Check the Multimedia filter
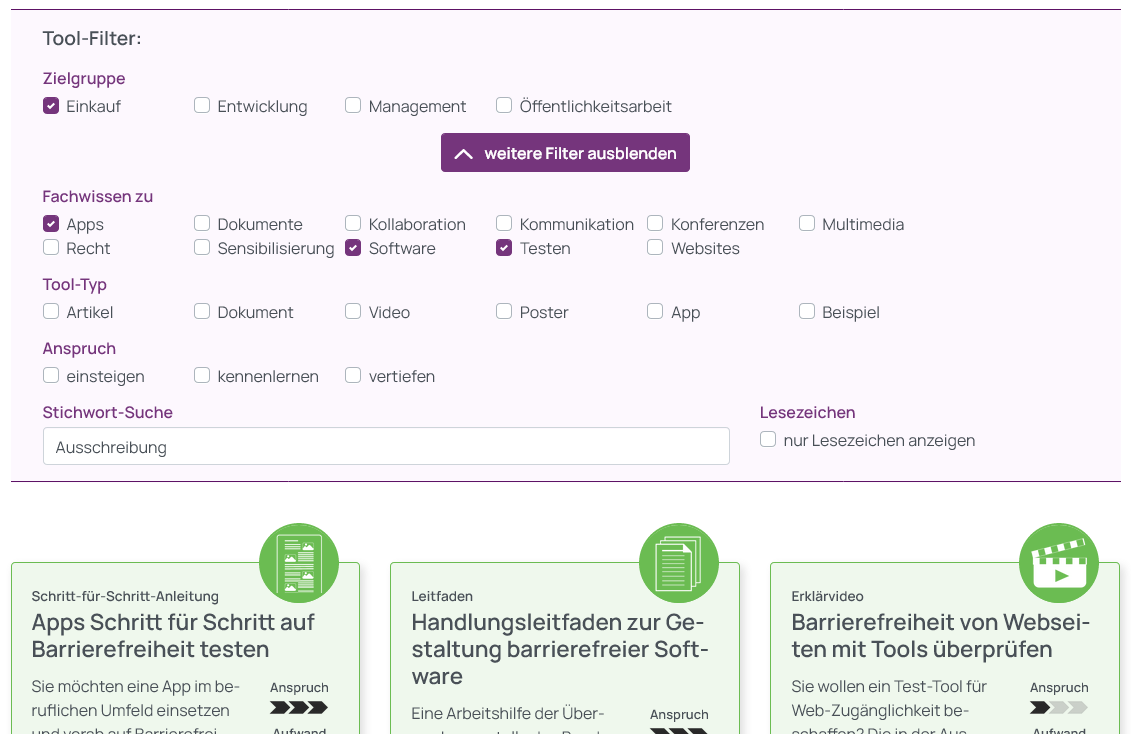Image resolution: width=1131 pixels, height=734 pixels. 806,223
